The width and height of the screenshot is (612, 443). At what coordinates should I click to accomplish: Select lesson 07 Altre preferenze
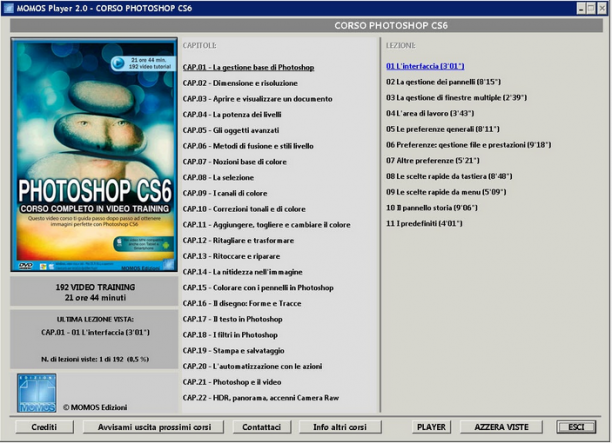432,160
